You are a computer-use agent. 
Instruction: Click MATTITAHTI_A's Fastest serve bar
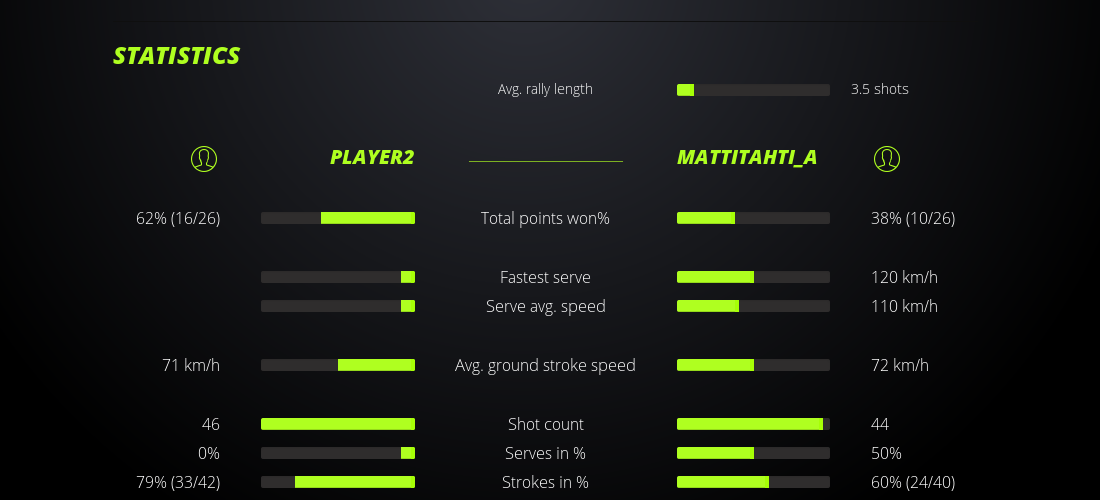tap(753, 277)
